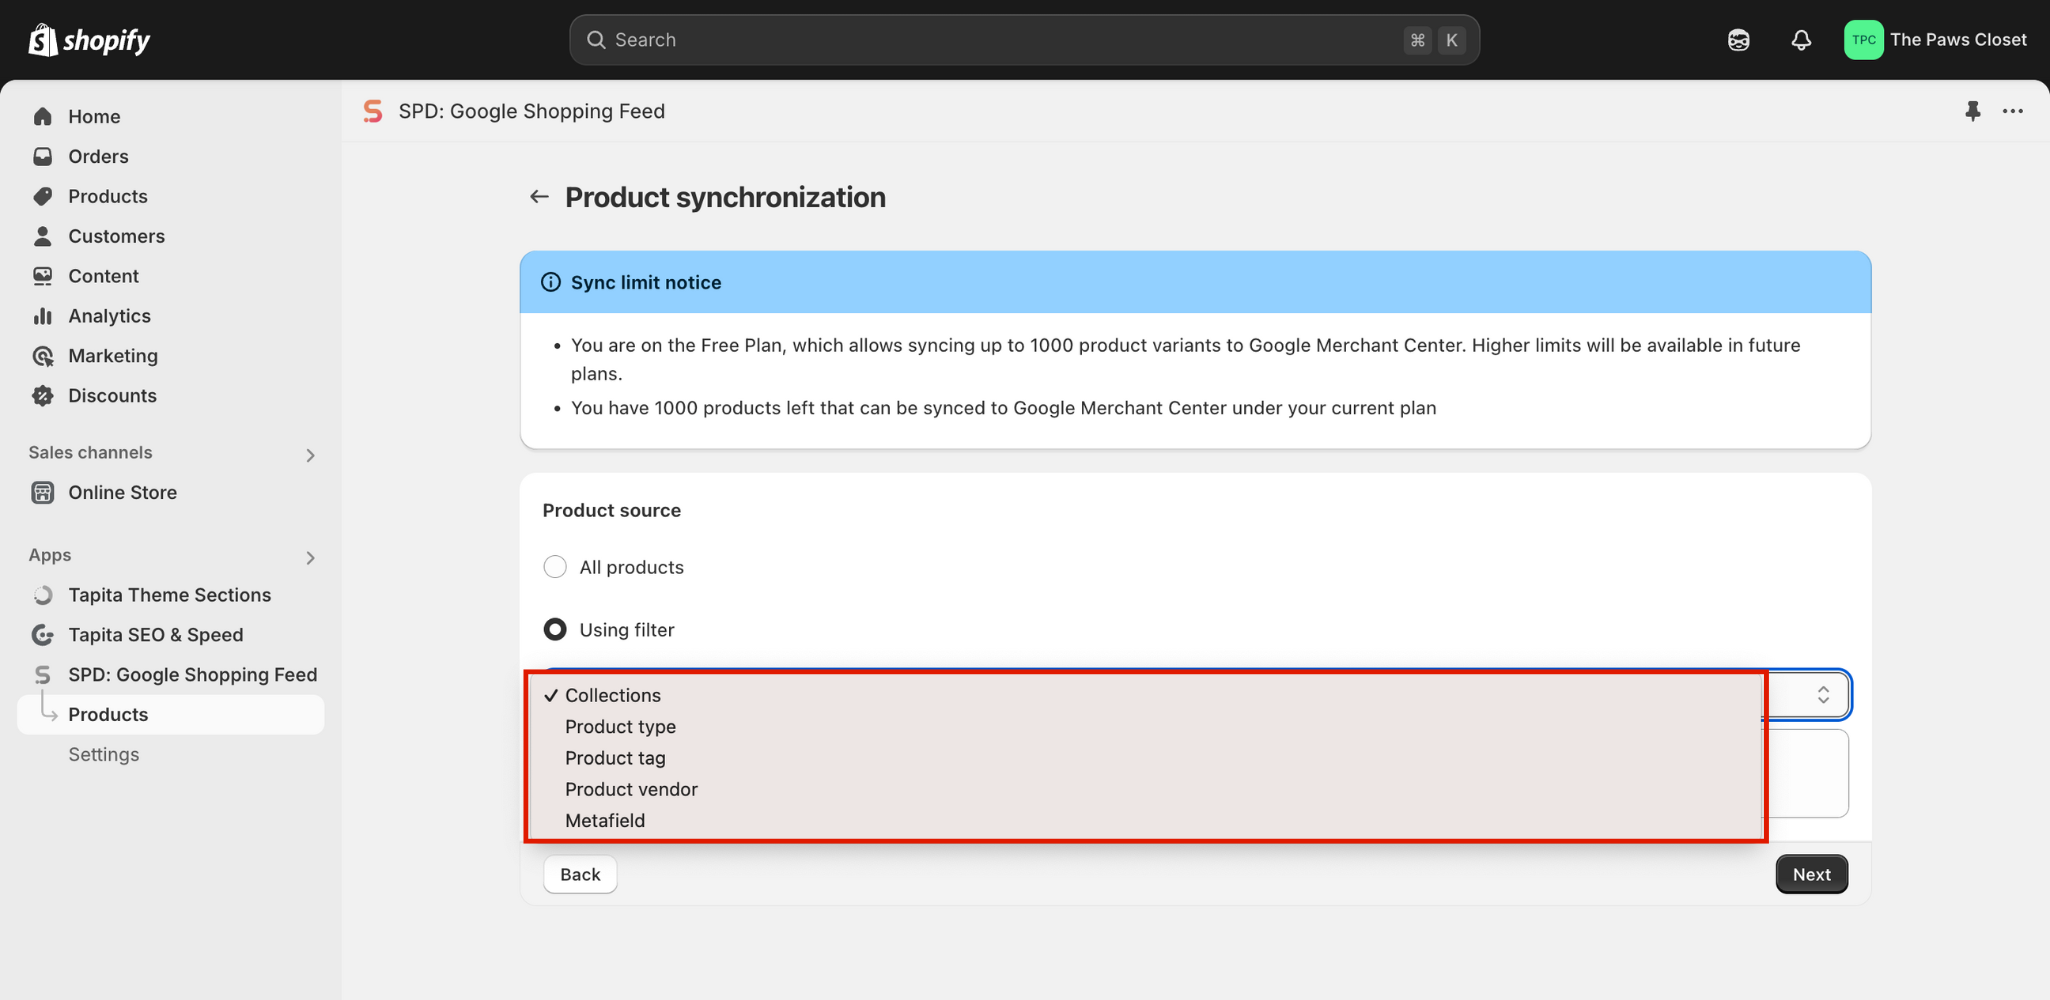This screenshot has width=2050, height=1000.
Task: Click the back arrow beside Product synchronization
Action: click(539, 197)
